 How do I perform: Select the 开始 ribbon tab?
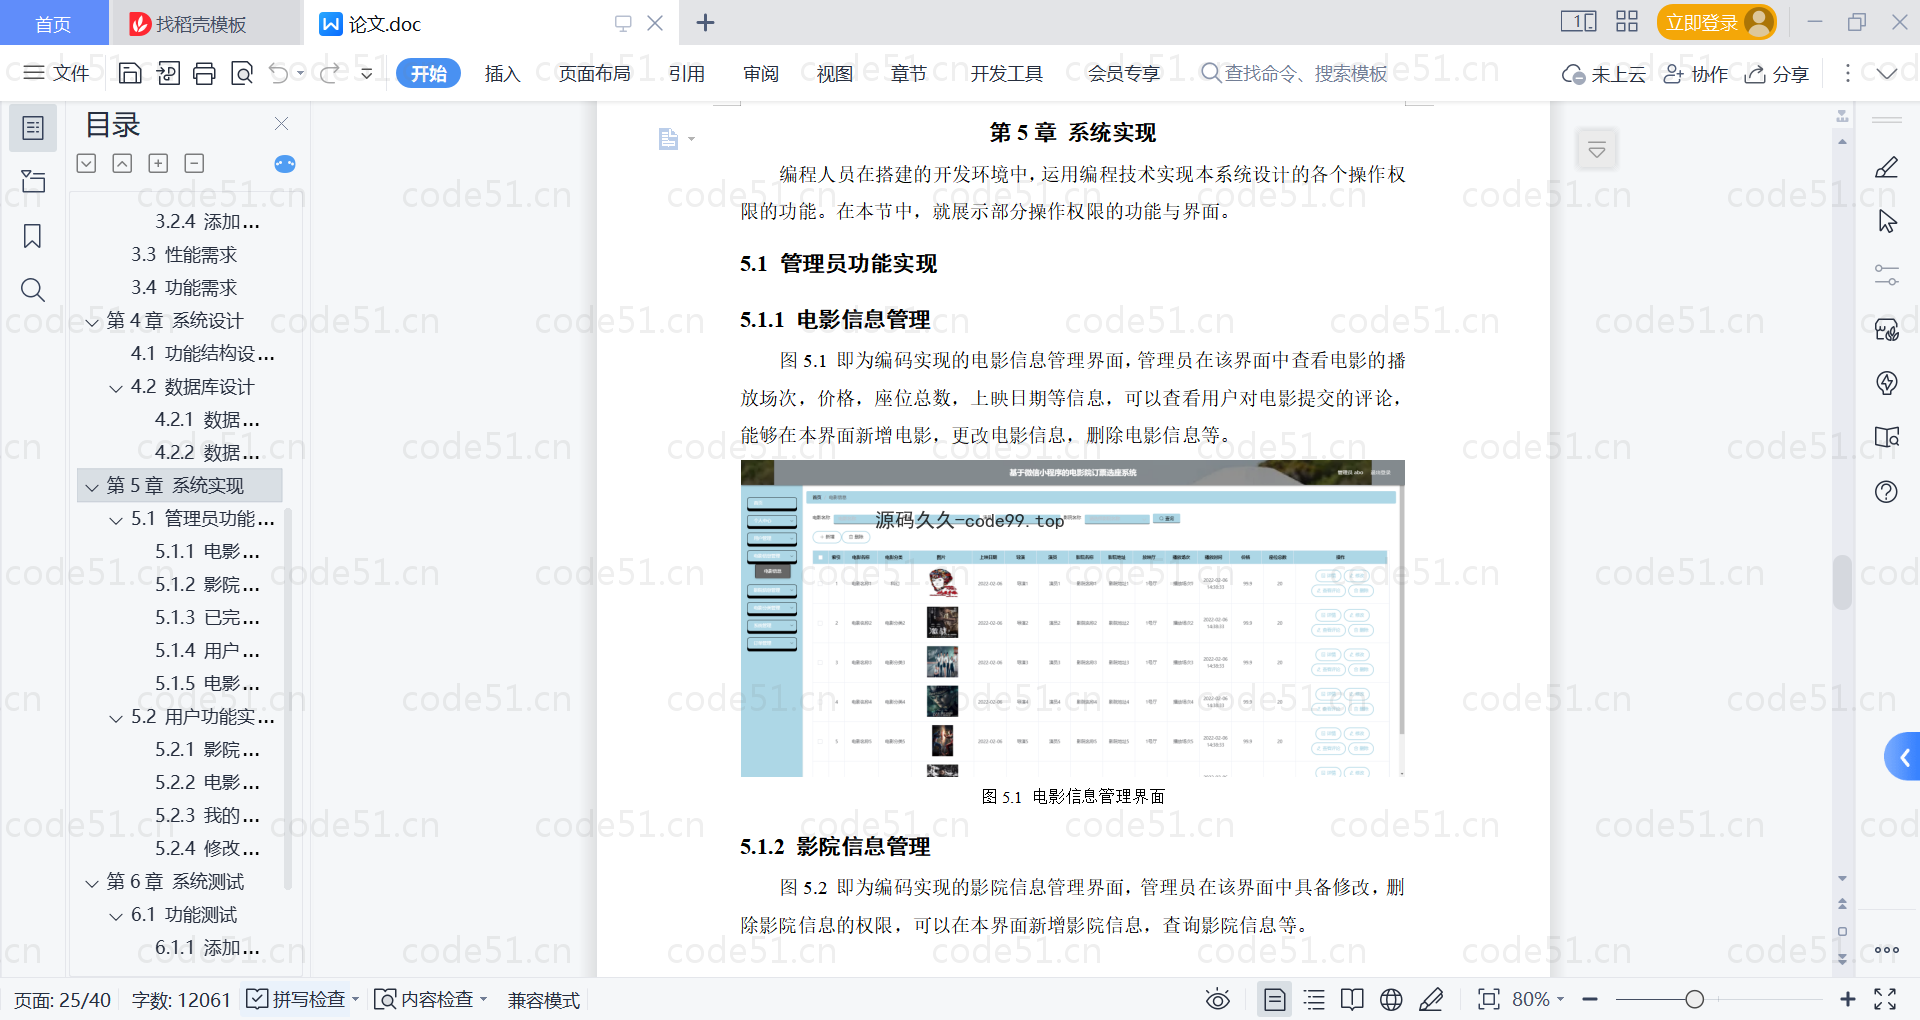428,73
